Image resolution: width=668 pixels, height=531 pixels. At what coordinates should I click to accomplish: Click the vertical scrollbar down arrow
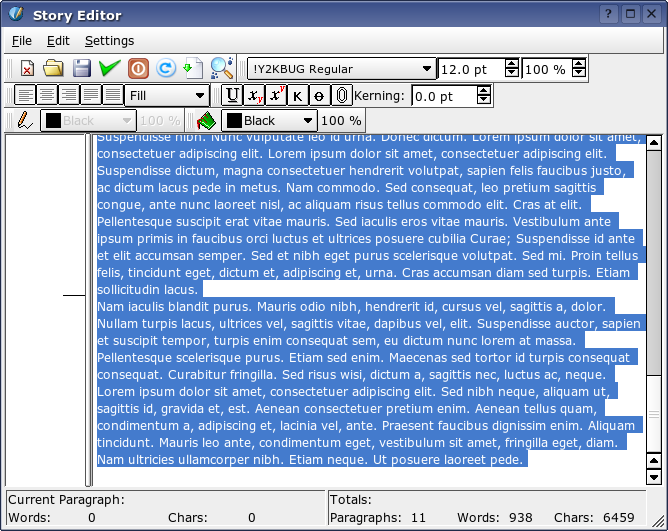click(x=654, y=478)
